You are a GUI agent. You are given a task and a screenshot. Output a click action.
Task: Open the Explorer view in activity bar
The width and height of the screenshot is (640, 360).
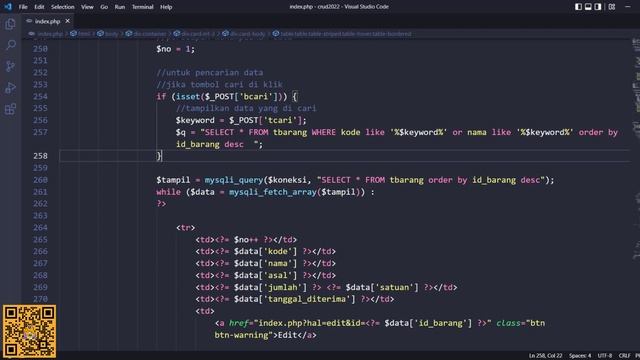(10, 24)
